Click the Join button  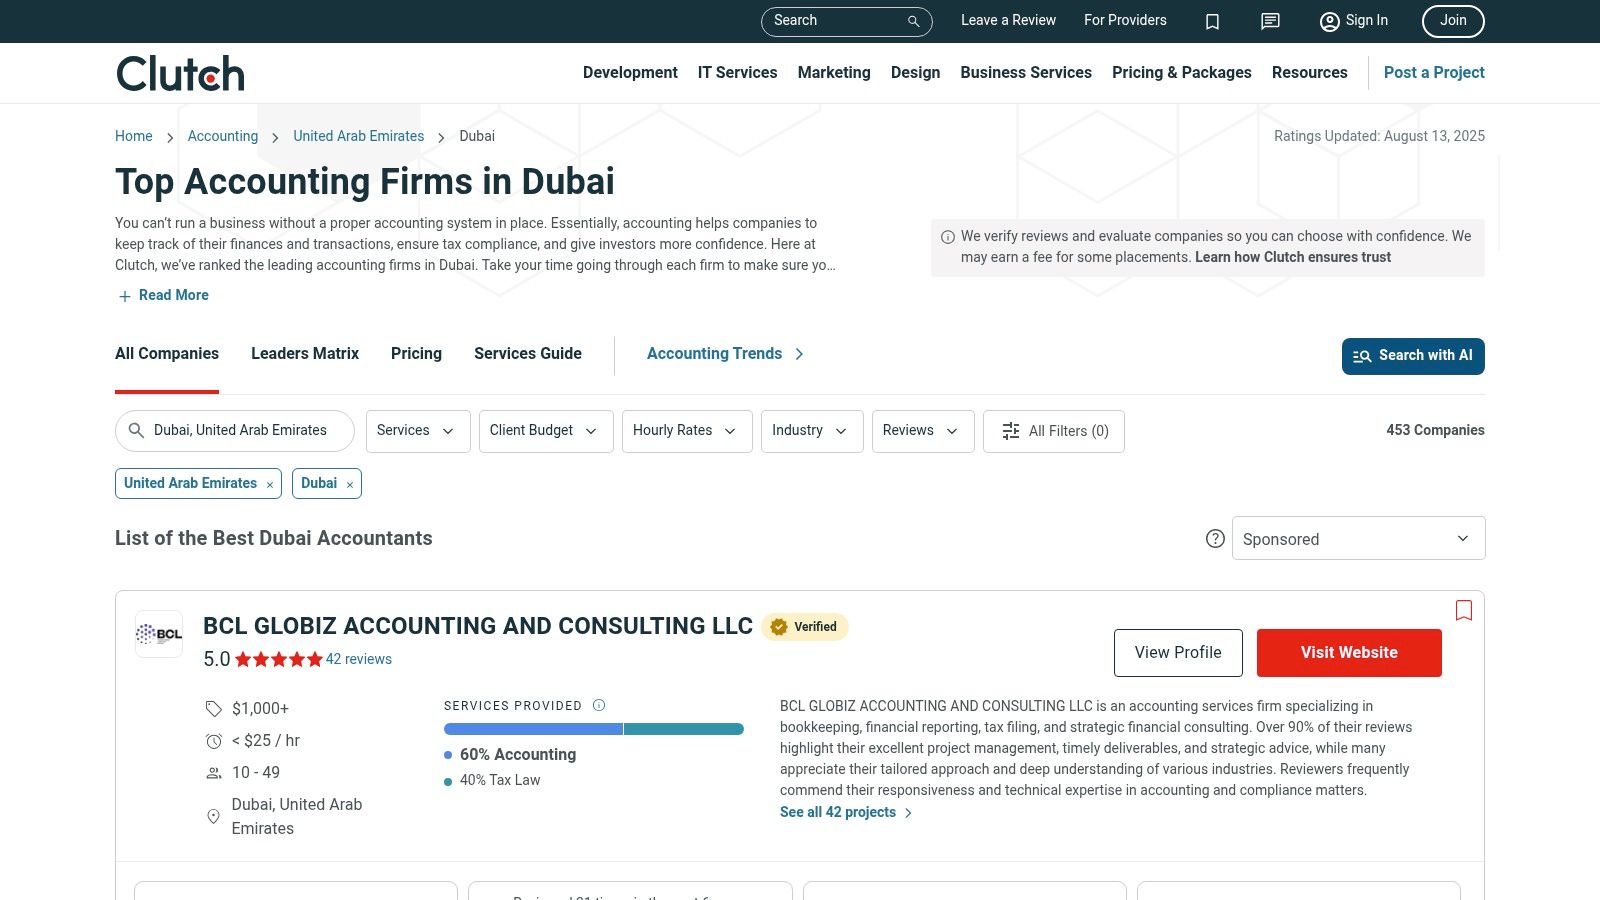(x=1453, y=21)
